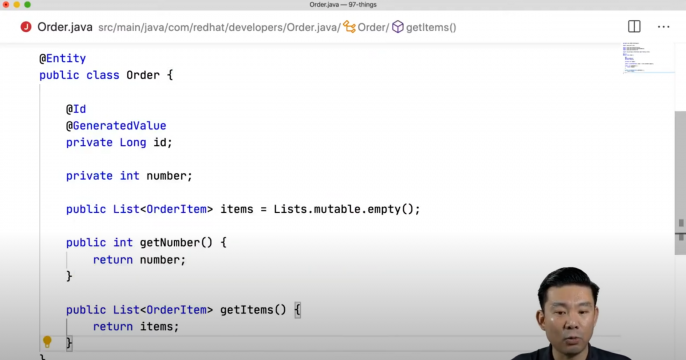Click the code minimap preview

(x=648, y=58)
